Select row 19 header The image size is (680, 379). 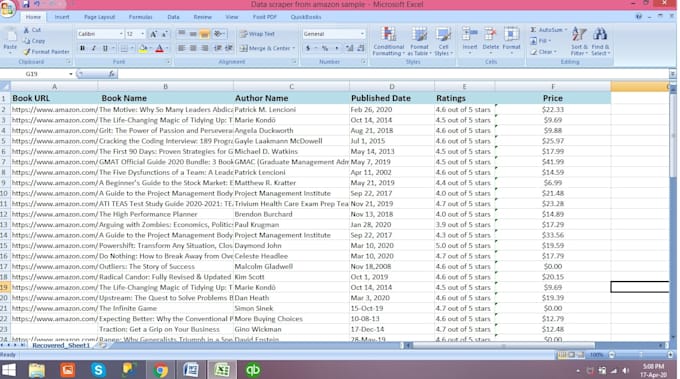pyautogui.click(x=4, y=288)
